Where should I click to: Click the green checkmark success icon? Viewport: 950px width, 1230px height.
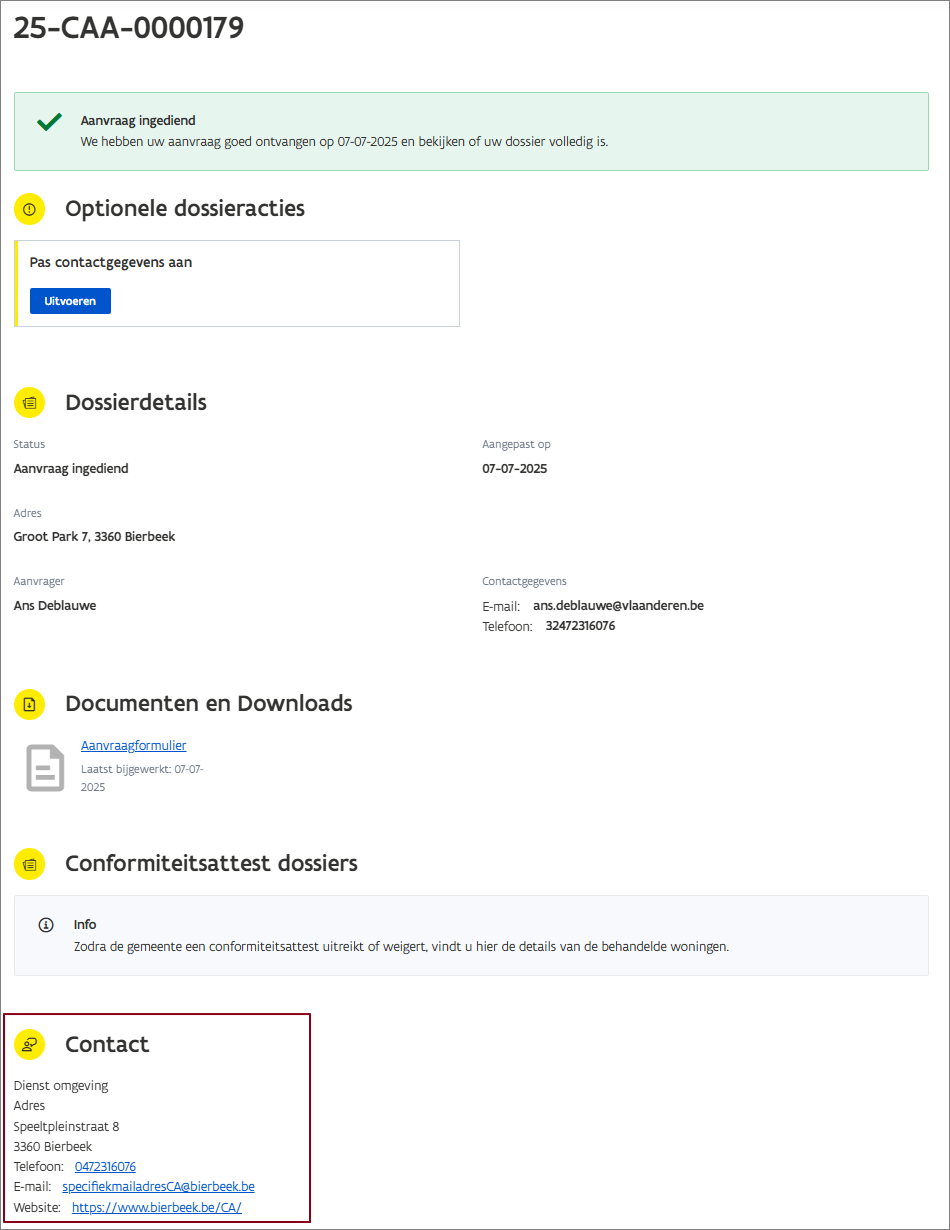(49, 122)
